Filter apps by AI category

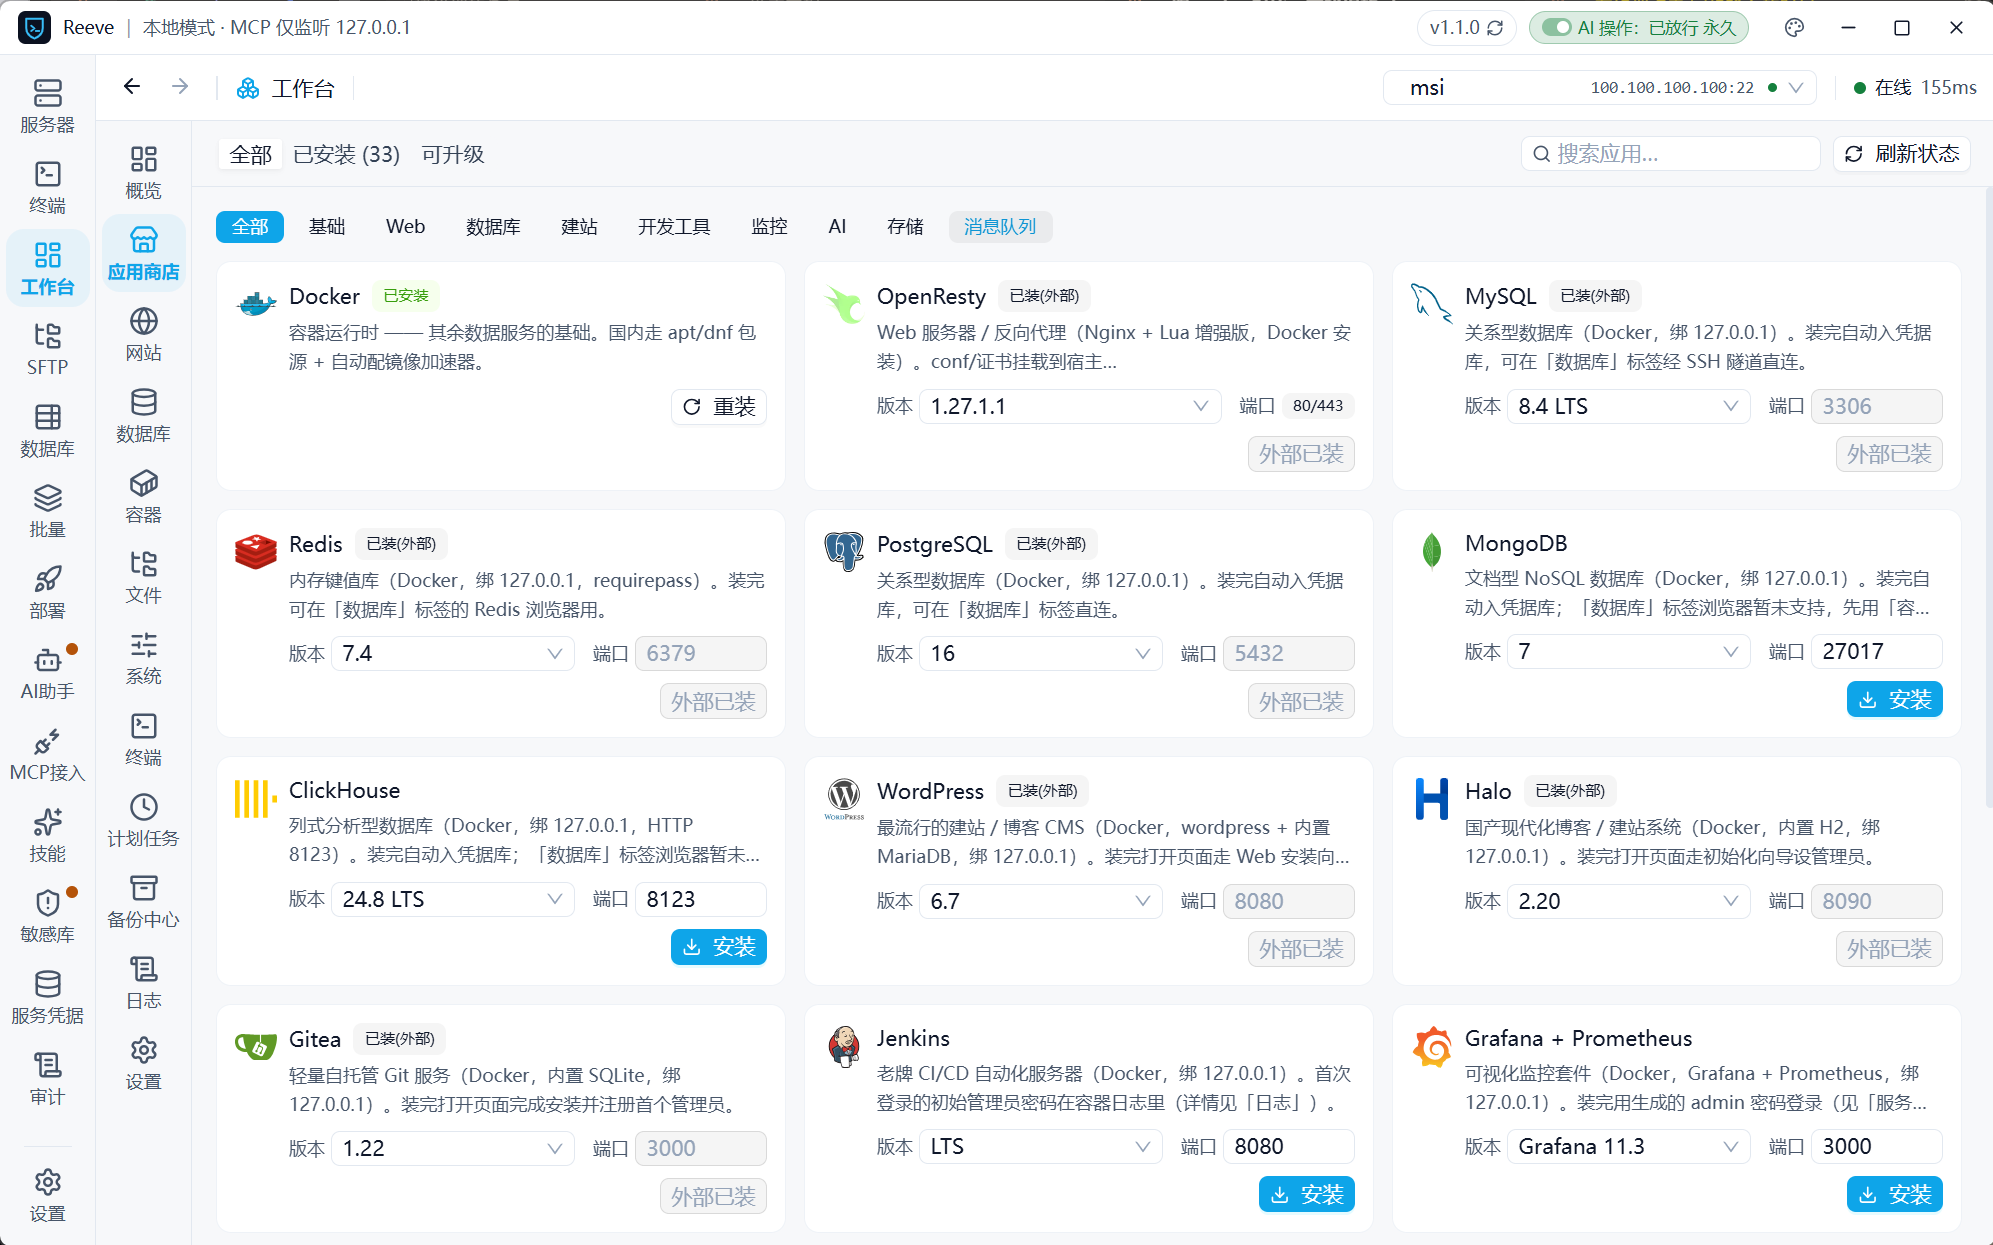(837, 227)
